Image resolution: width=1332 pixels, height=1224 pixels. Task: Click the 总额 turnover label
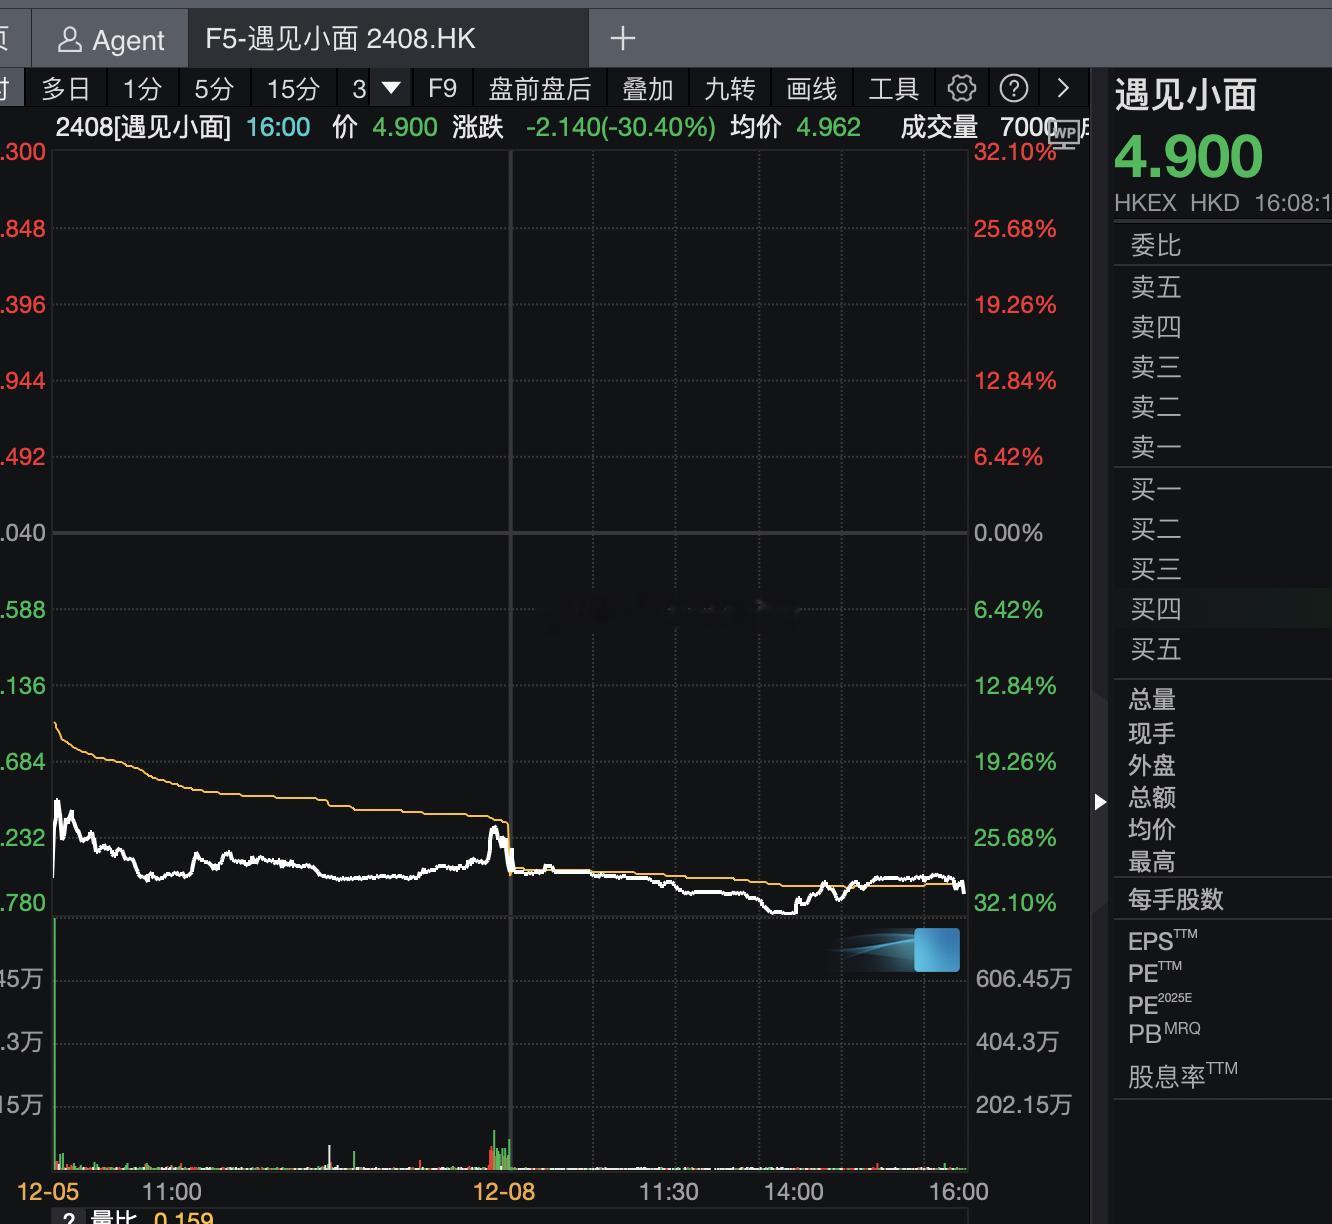pyautogui.click(x=1152, y=797)
